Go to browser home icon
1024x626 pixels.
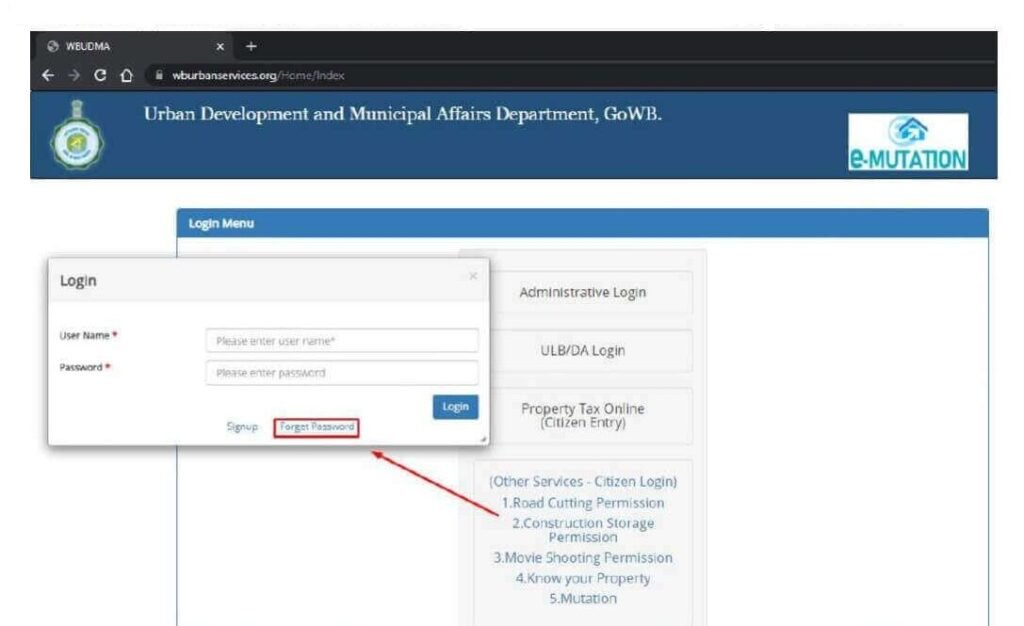tap(127, 75)
